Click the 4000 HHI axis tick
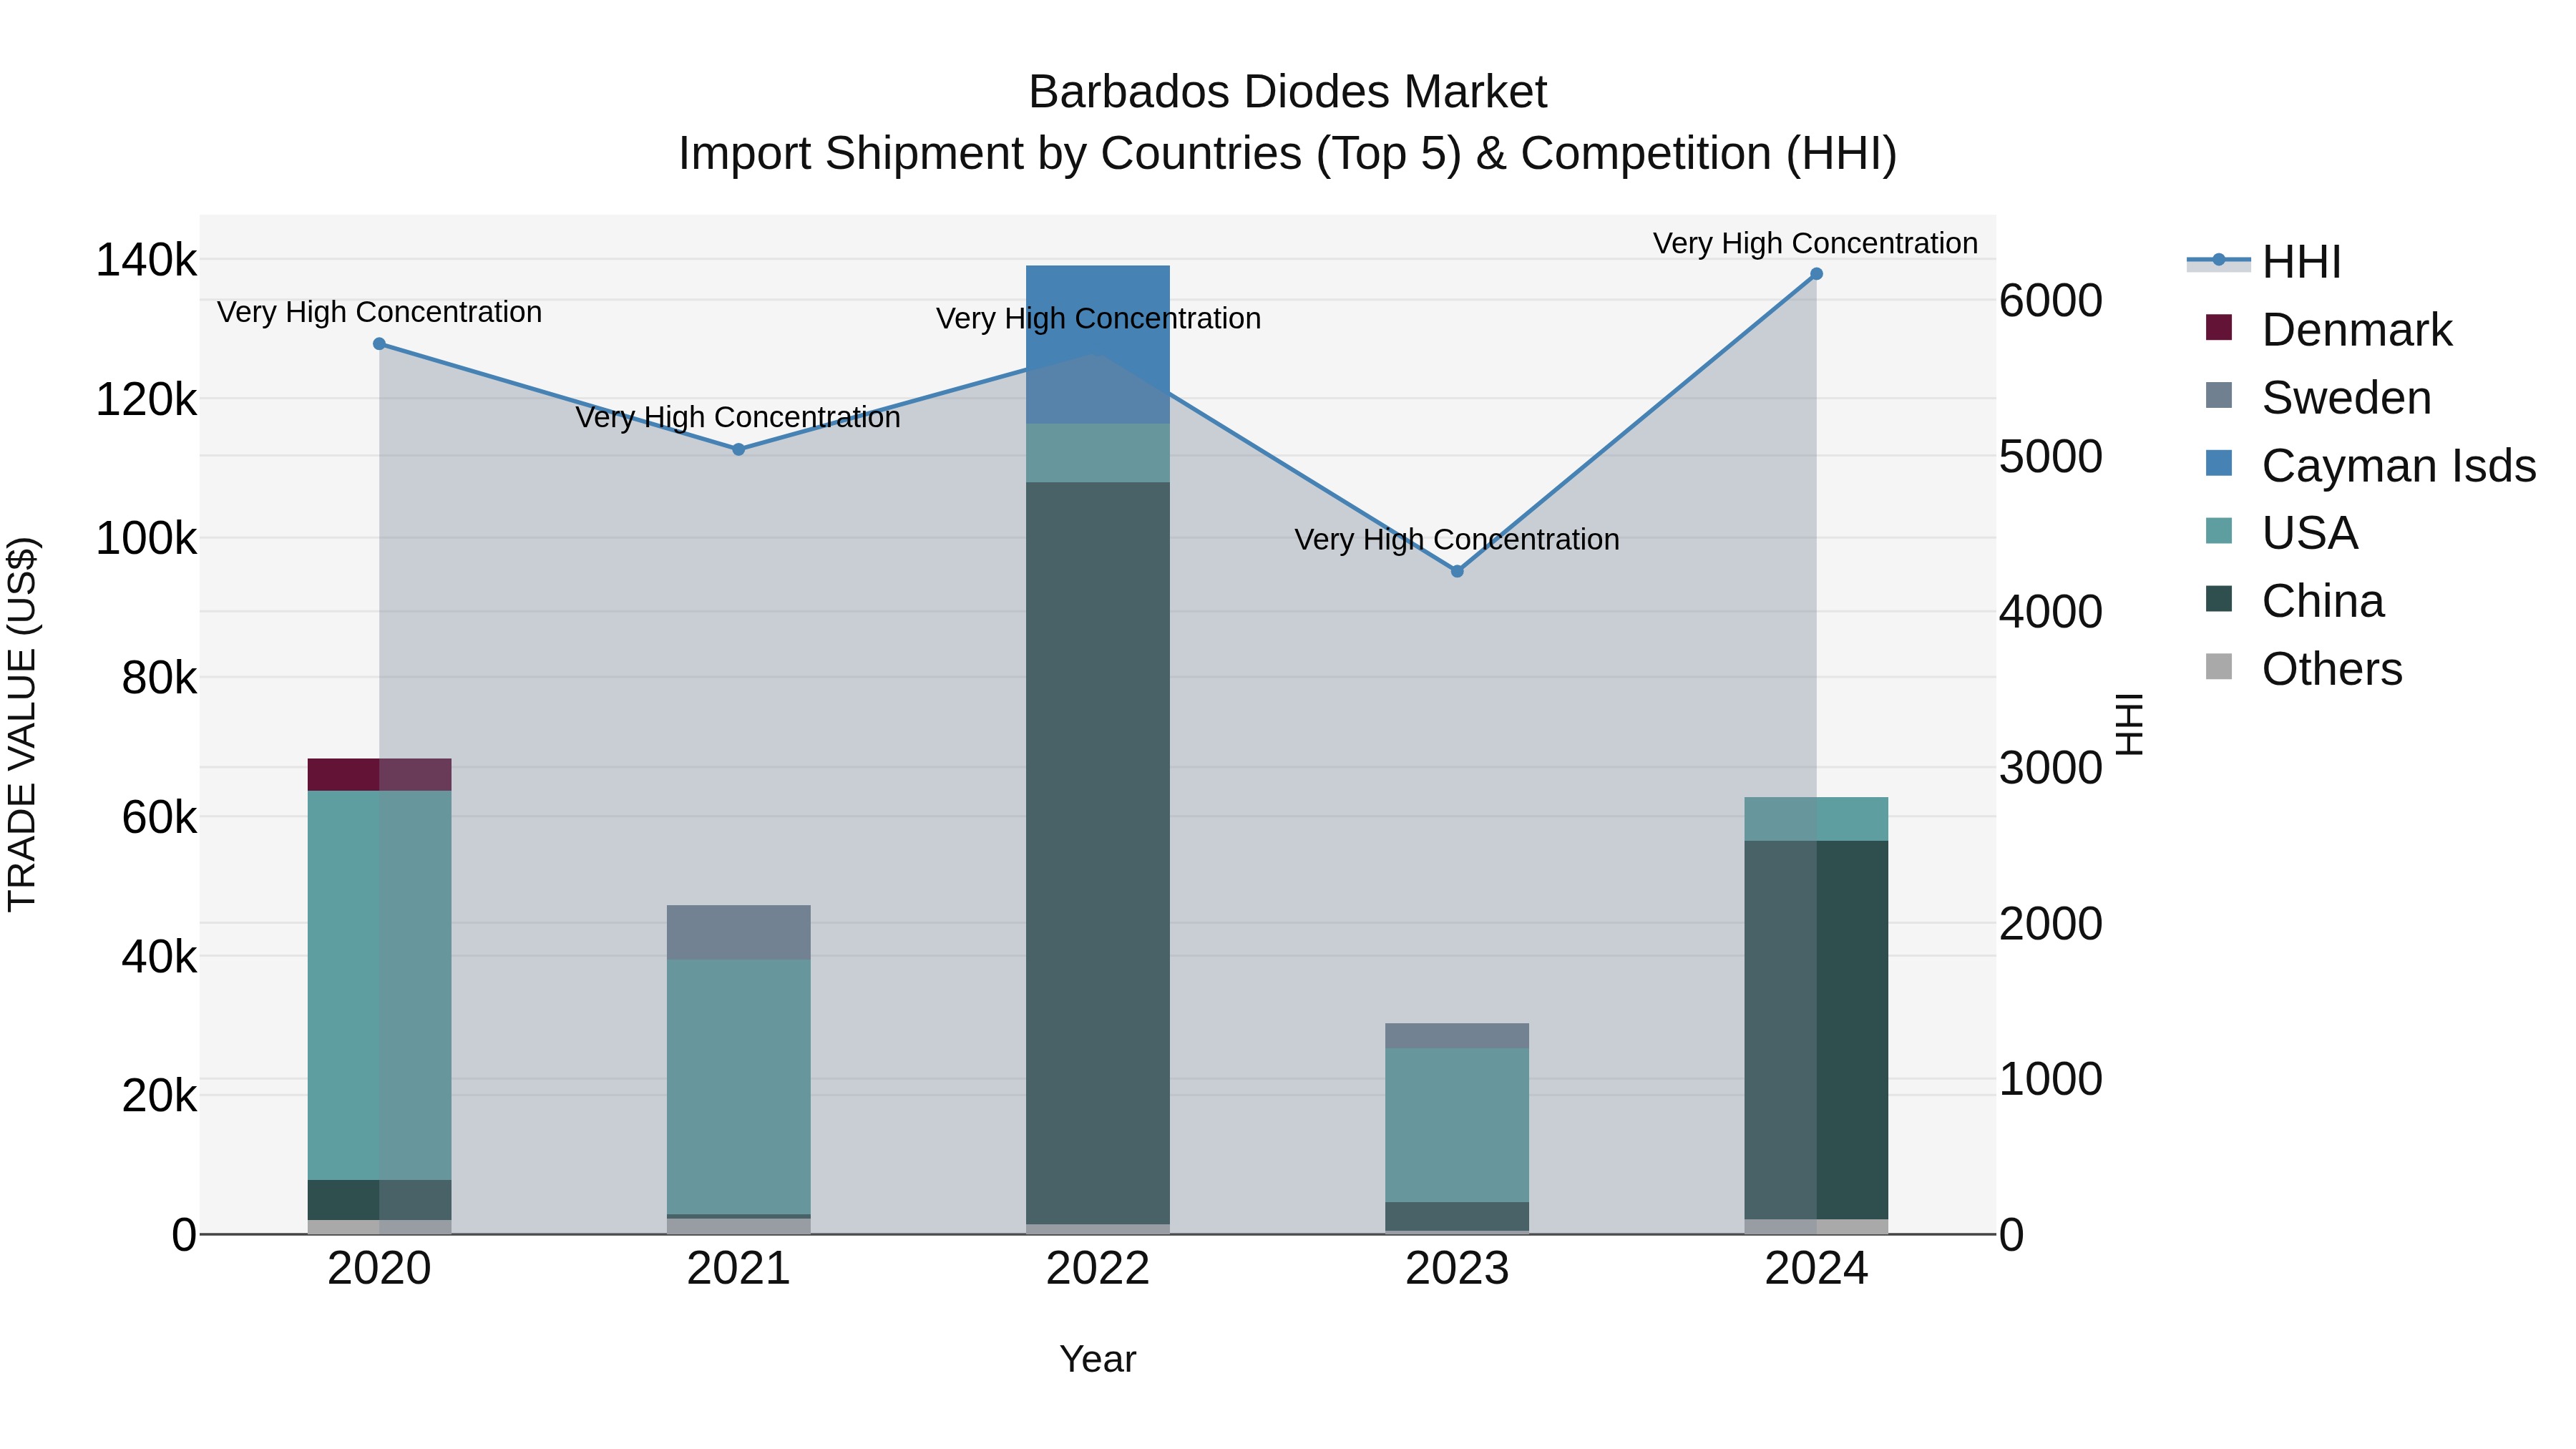2576x1449 pixels. 2051,612
